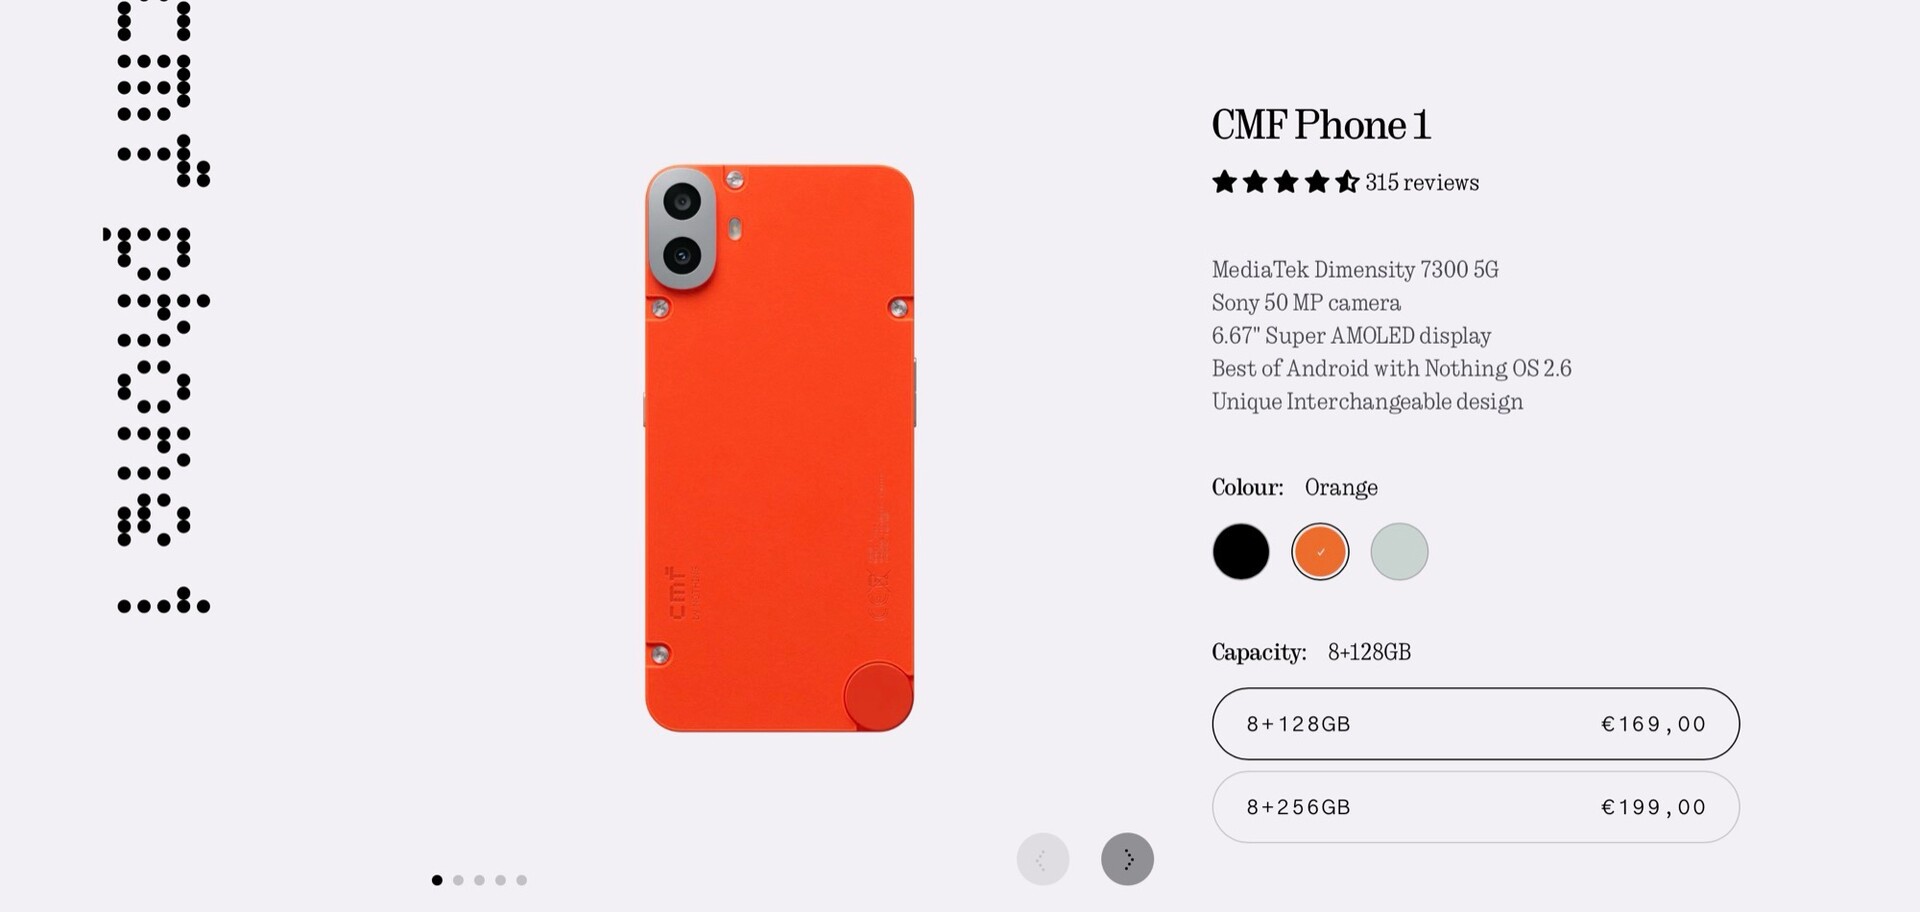Image resolution: width=1920 pixels, height=912 pixels.
Task: Go to the next product image with arrow
Action: coord(1127,859)
